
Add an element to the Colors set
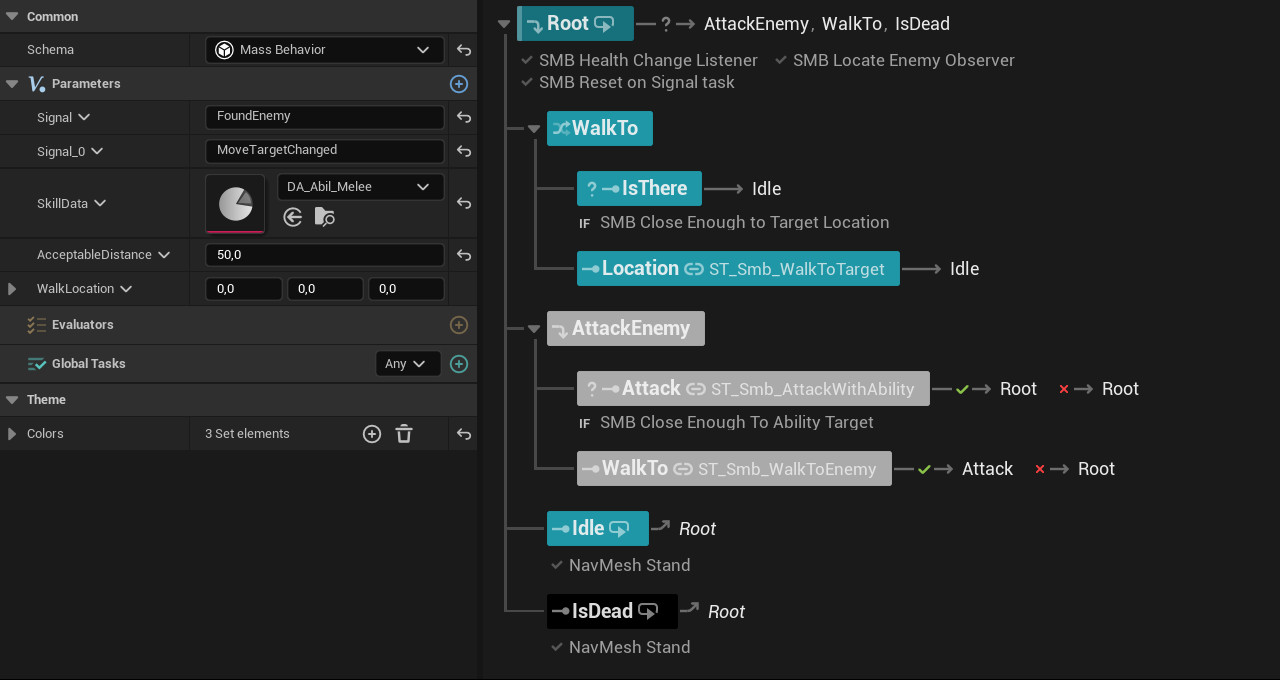pyautogui.click(x=372, y=434)
